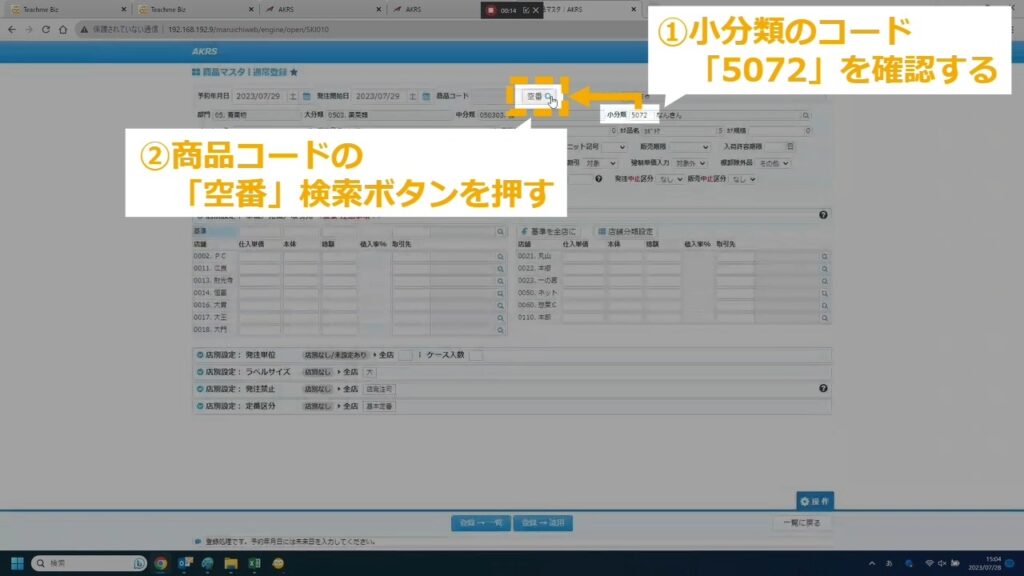Click search icon in 0021 丸山 row

pos(825,257)
